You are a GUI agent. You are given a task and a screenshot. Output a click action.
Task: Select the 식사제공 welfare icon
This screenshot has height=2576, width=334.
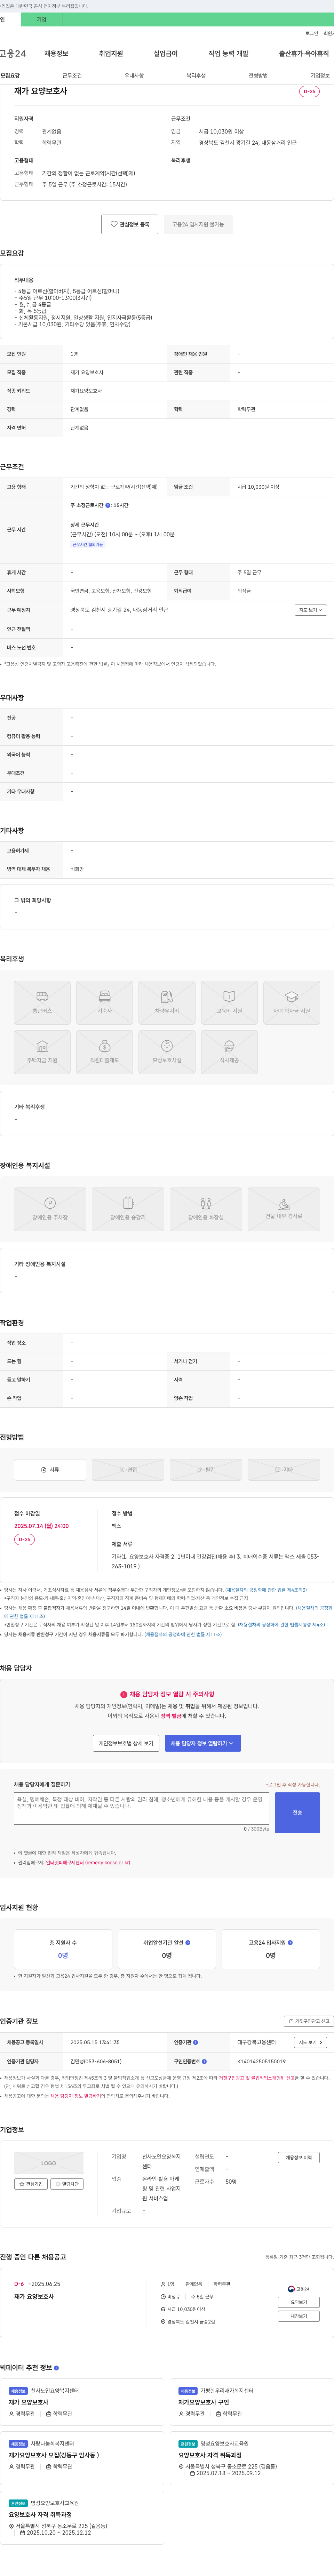229,1051
